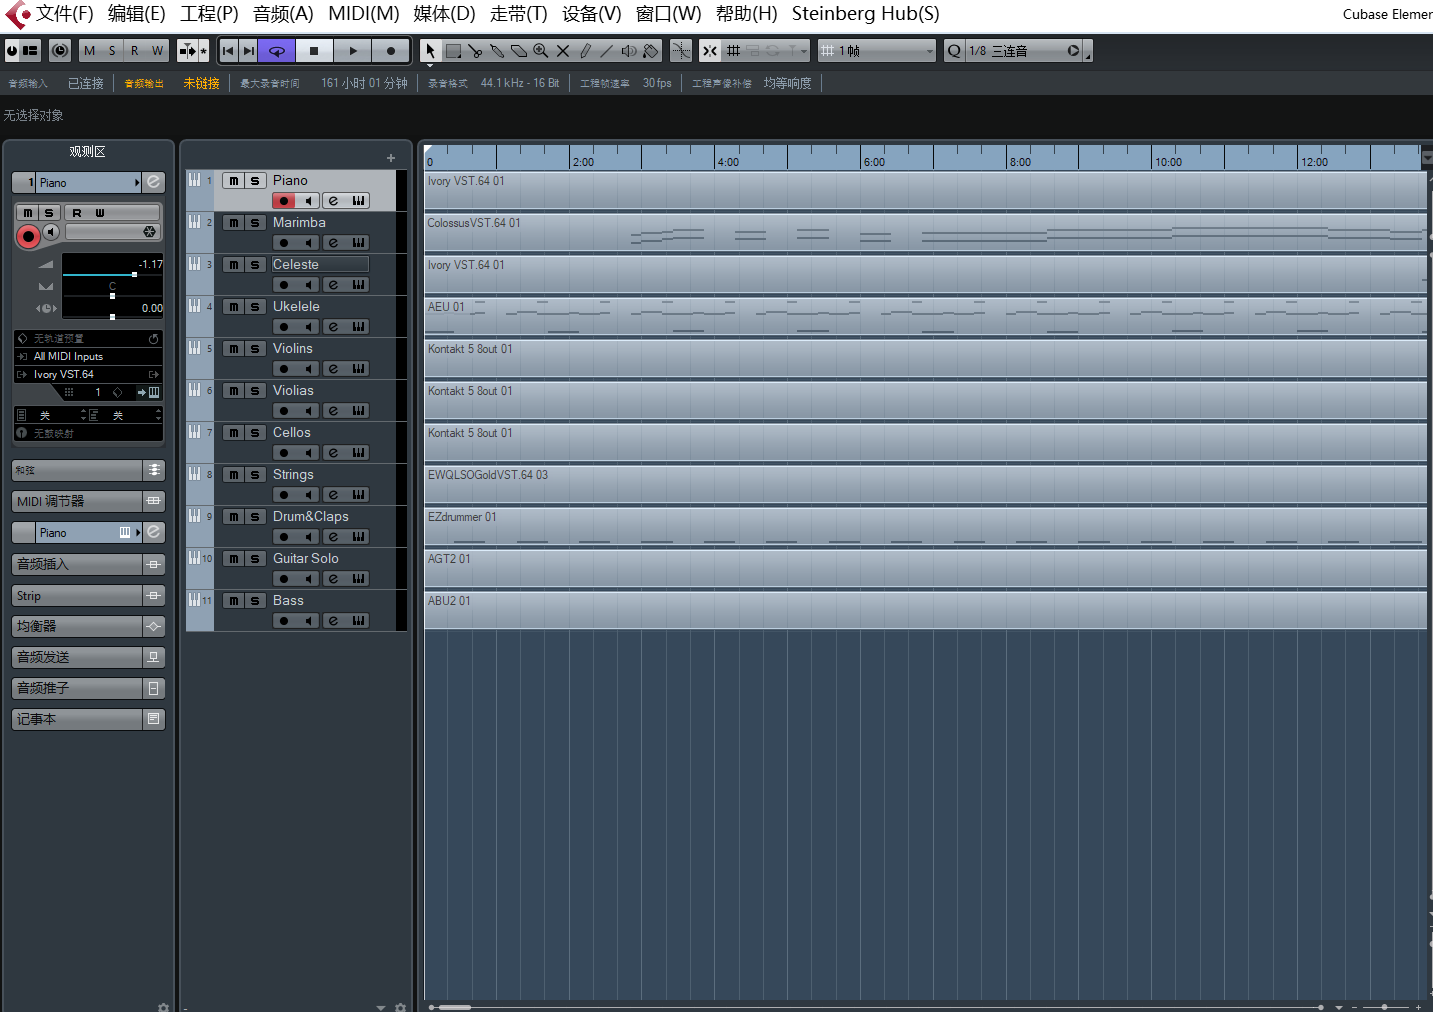Toggle Snap on/off button
This screenshot has height=1012, width=1433.
click(x=709, y=51)
